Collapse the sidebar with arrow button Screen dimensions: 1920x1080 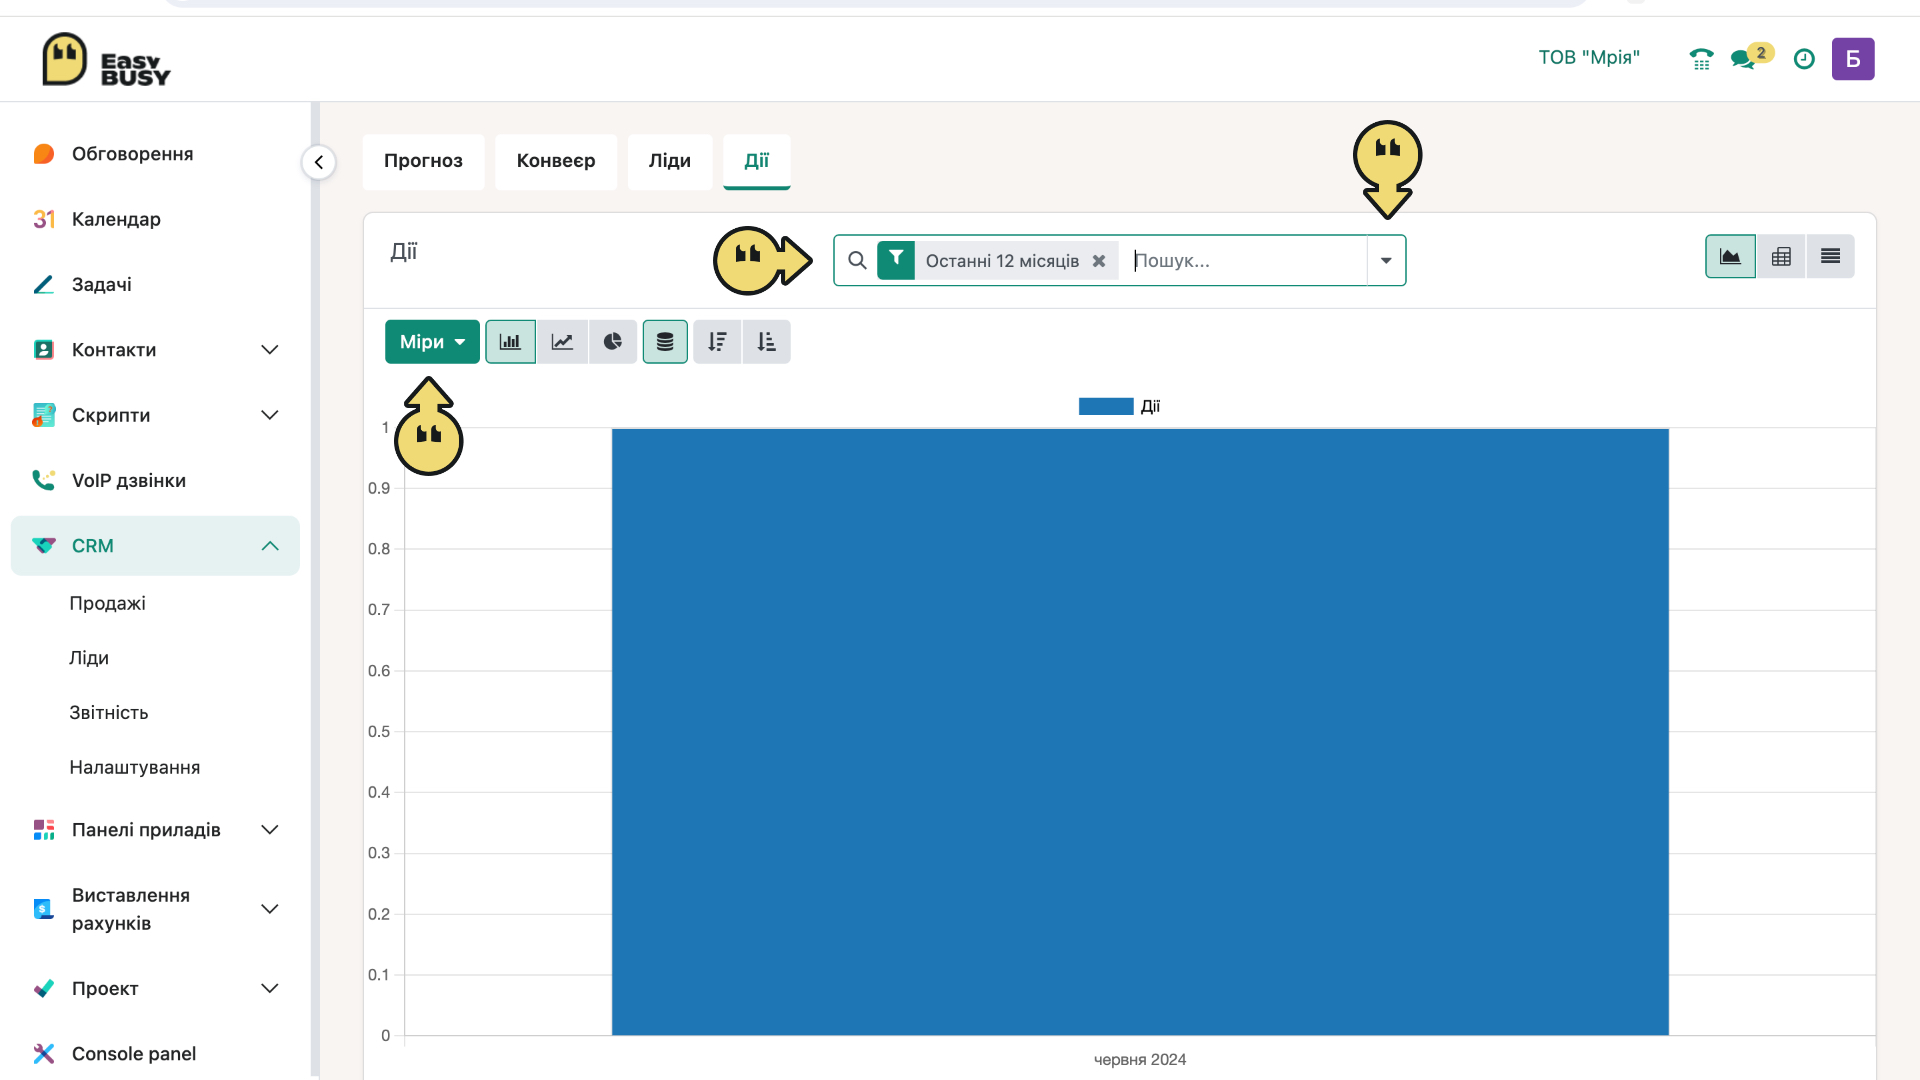click(x=319, y=162)
